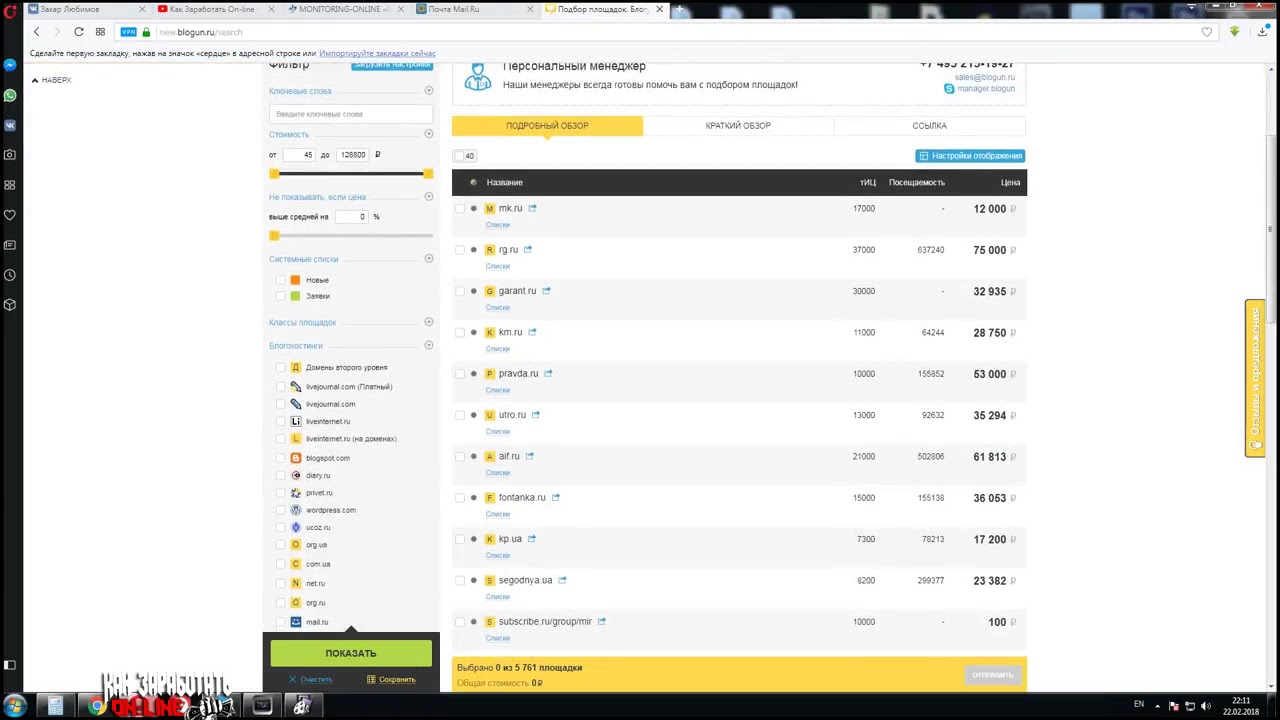Click Импортируйте закладки сейчас link

pyautogui.click(x=377, y=53)
